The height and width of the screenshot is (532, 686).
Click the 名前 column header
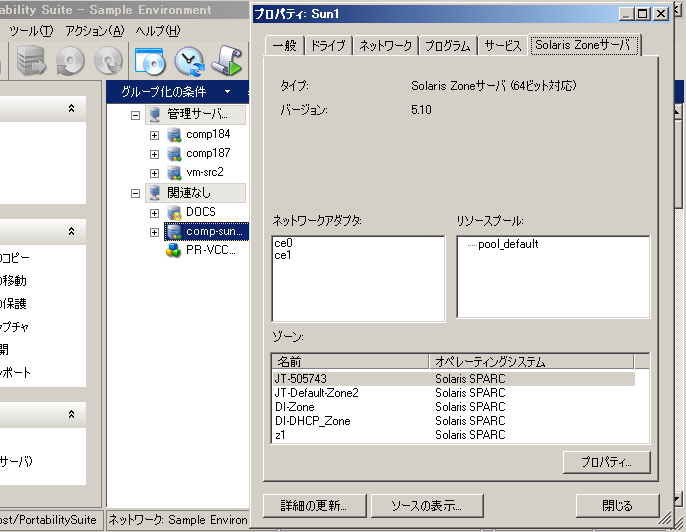(350, 362)
